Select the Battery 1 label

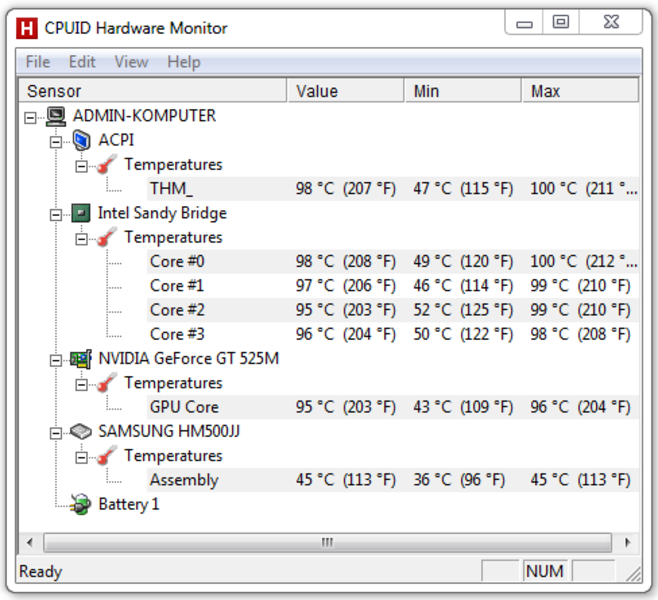click(x=129, y=504)
